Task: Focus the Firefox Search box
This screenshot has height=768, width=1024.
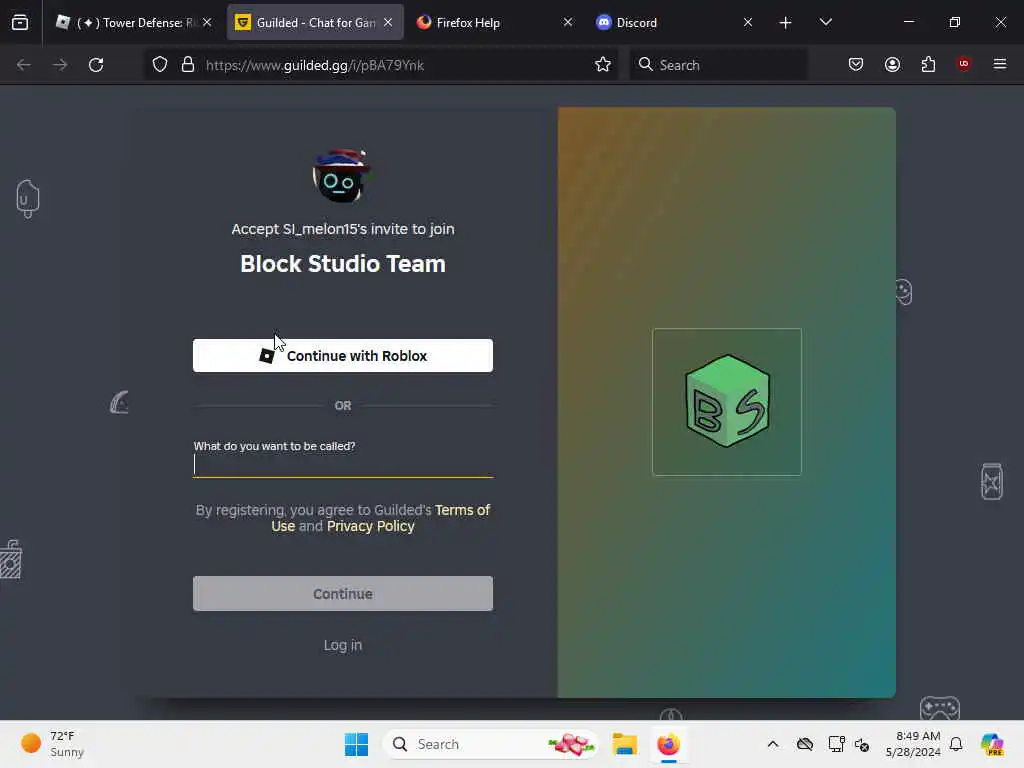Action: [718, 65]
